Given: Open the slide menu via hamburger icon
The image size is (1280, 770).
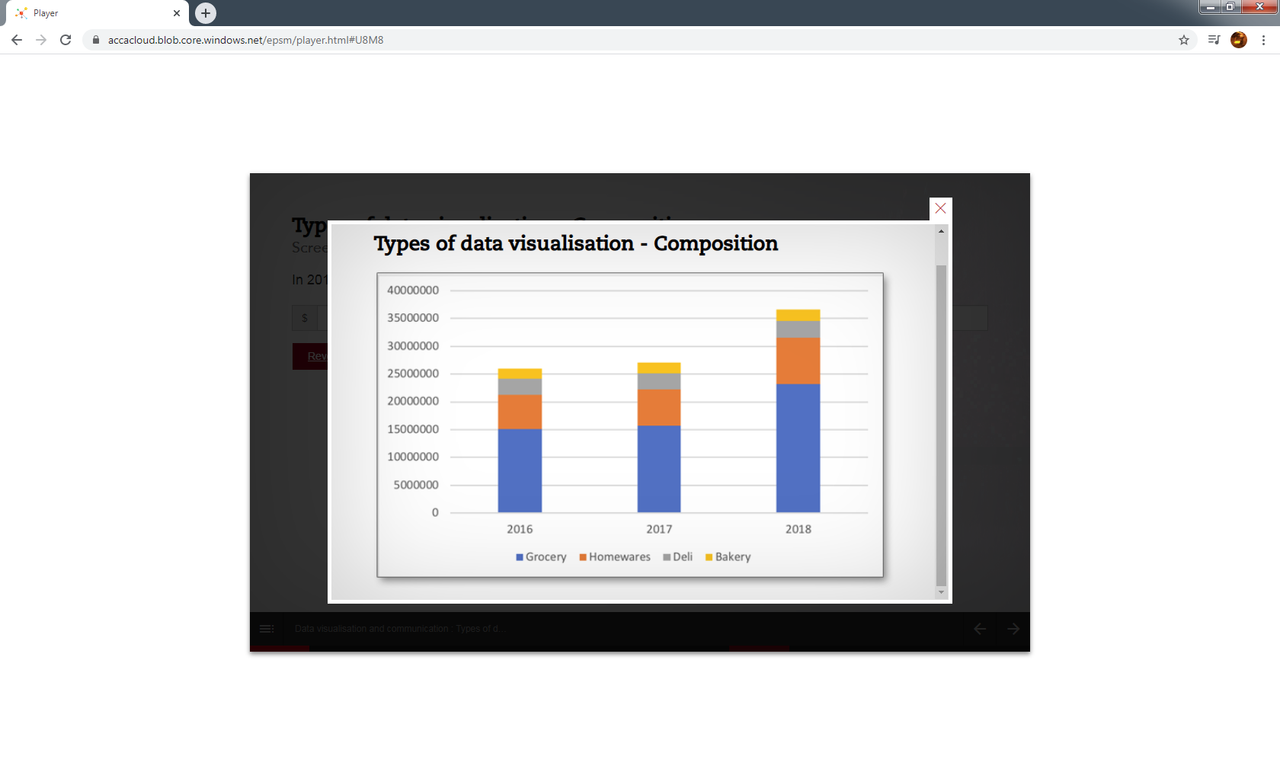Looking at the screenshot, I should click(267, 628).
